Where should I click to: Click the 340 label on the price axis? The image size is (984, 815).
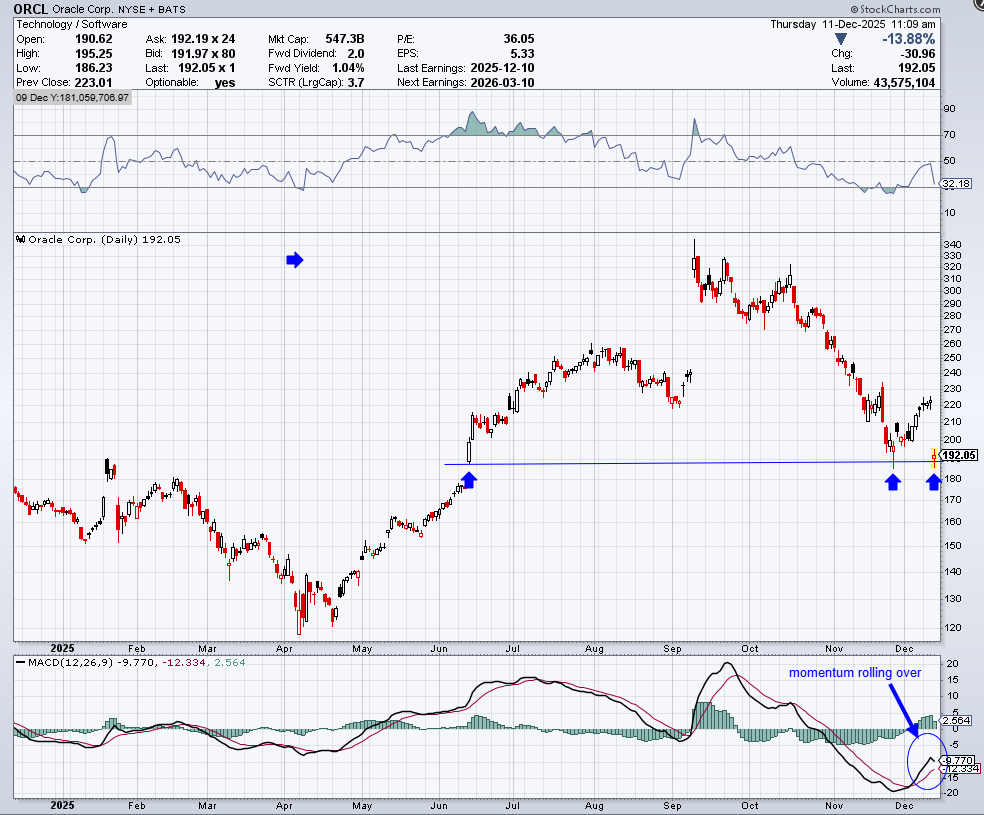tap(952, 244)
